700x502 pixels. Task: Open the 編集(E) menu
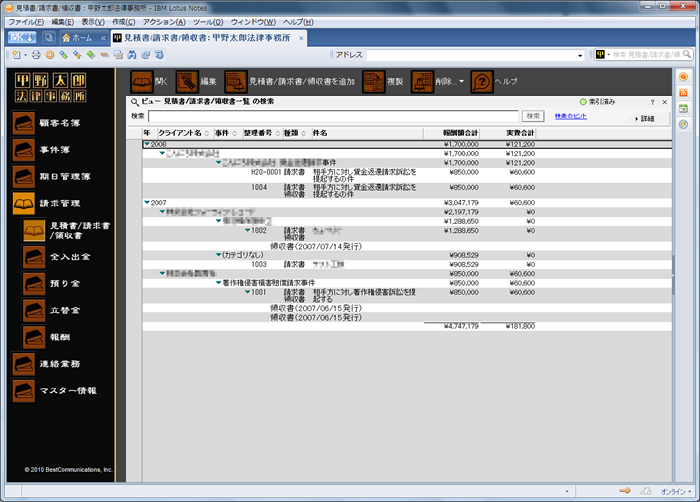click(x=62, y=22)
